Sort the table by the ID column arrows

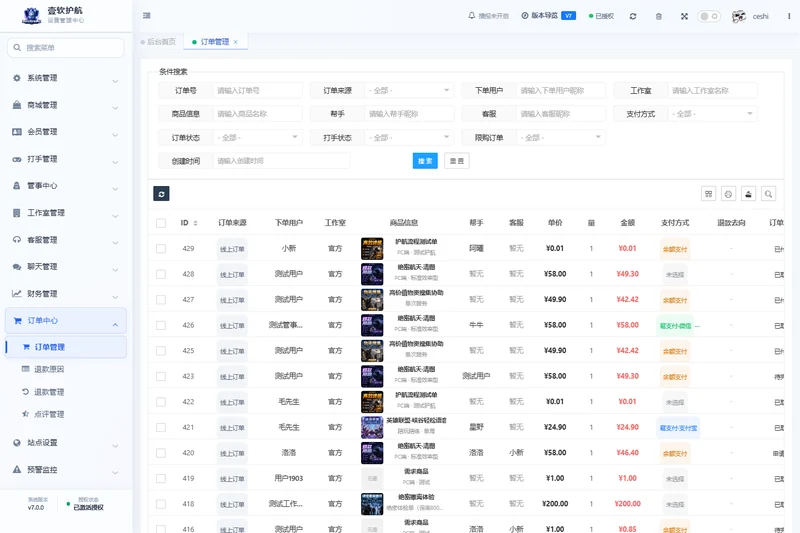click(195, 223)
